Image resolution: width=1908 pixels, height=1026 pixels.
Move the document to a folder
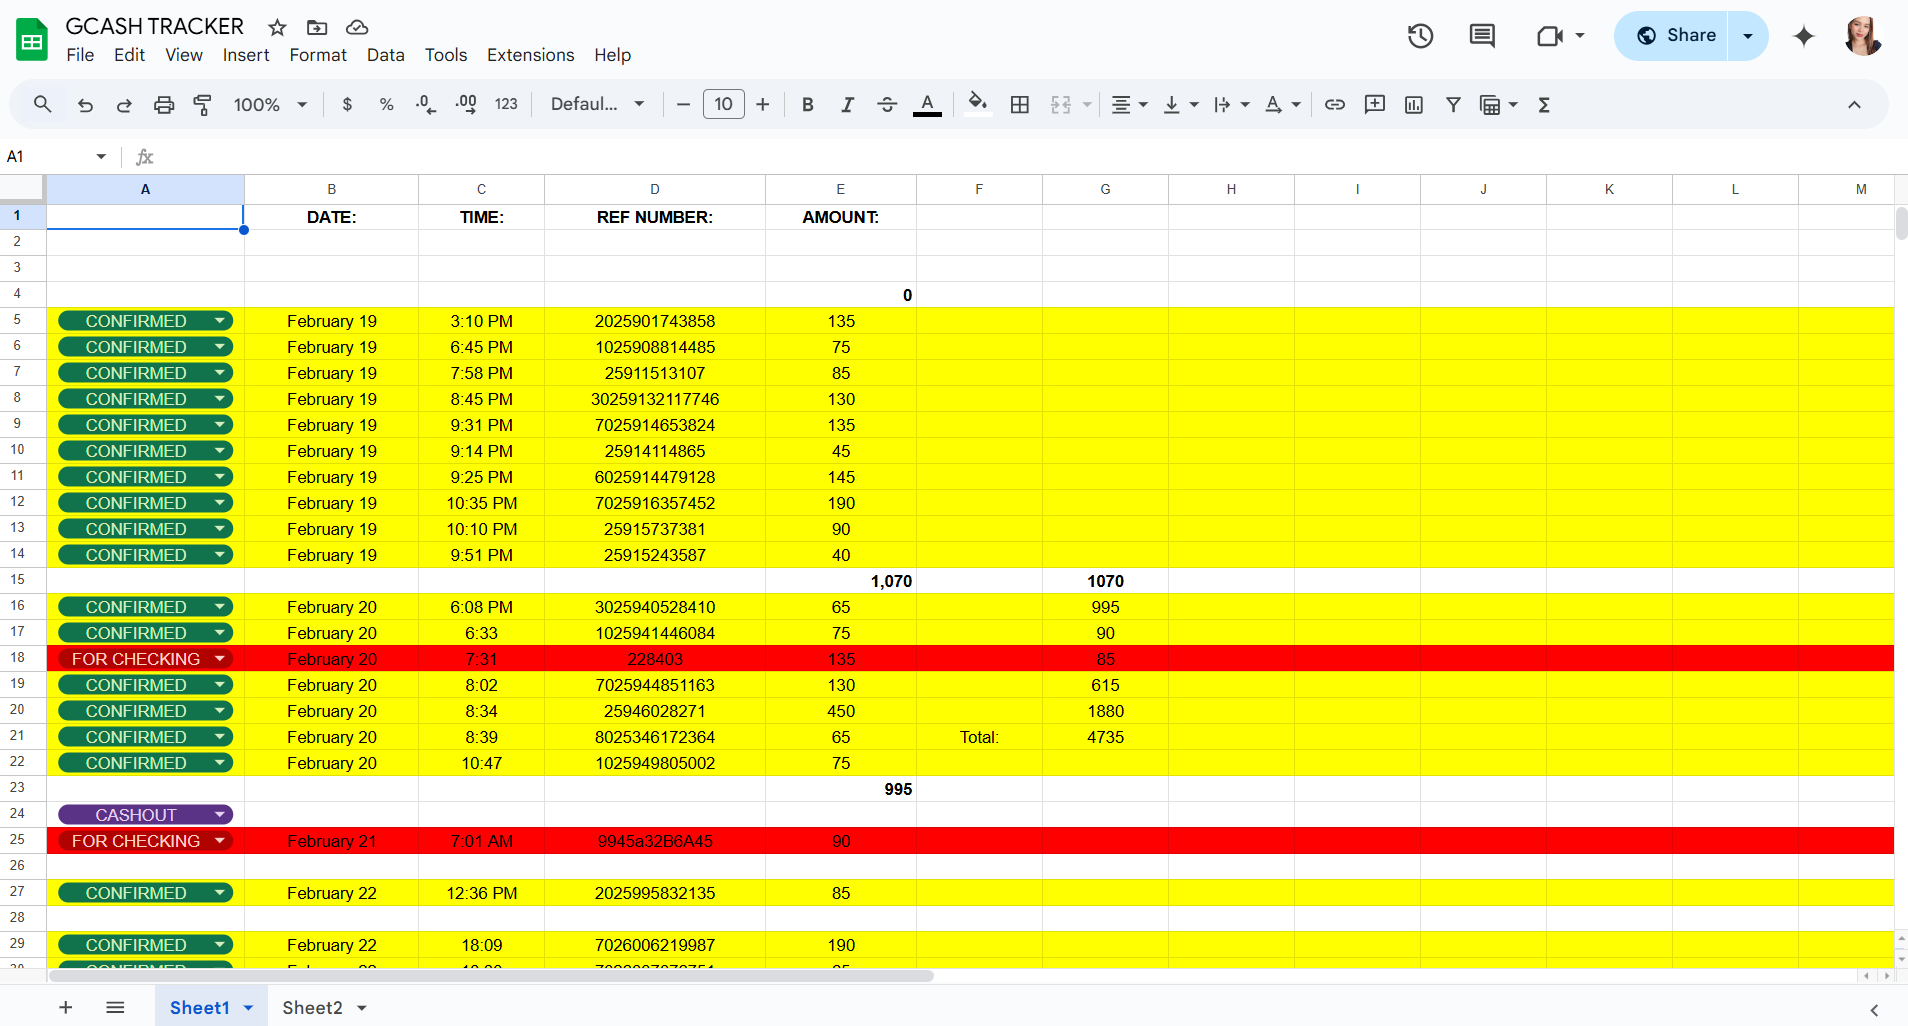(317, 27)
